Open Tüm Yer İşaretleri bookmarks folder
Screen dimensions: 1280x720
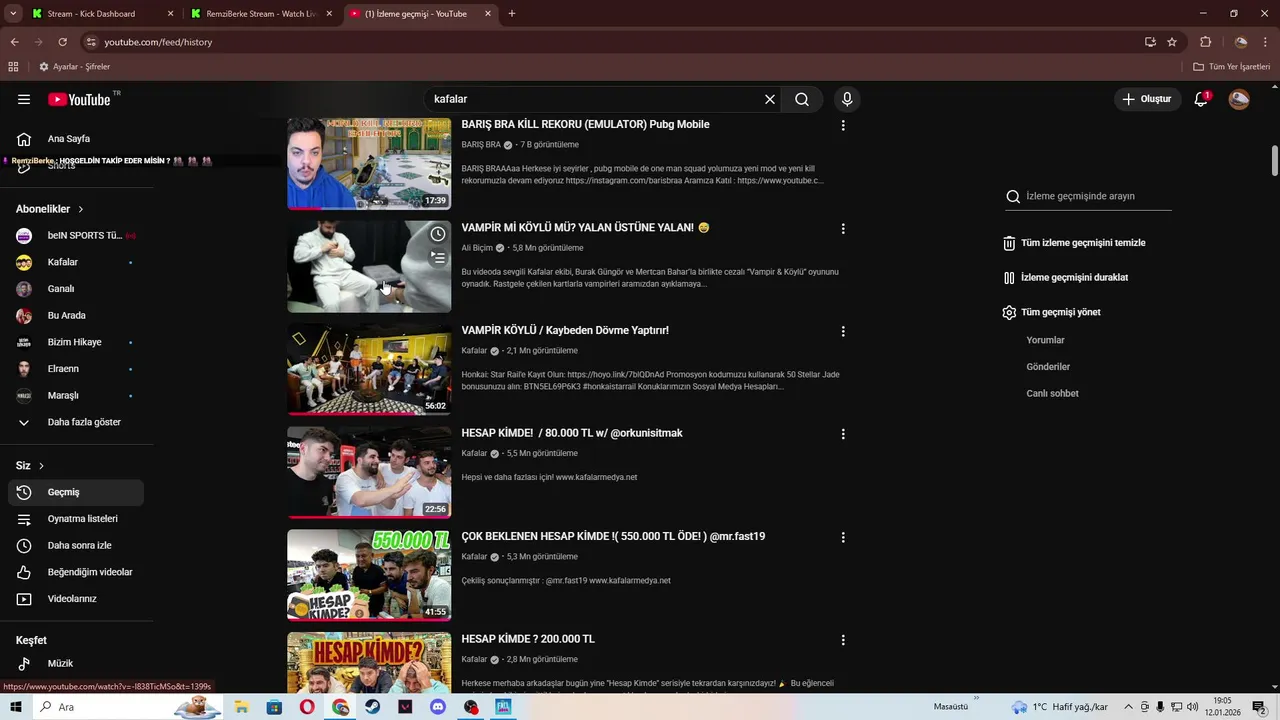tap(1232, 67)
